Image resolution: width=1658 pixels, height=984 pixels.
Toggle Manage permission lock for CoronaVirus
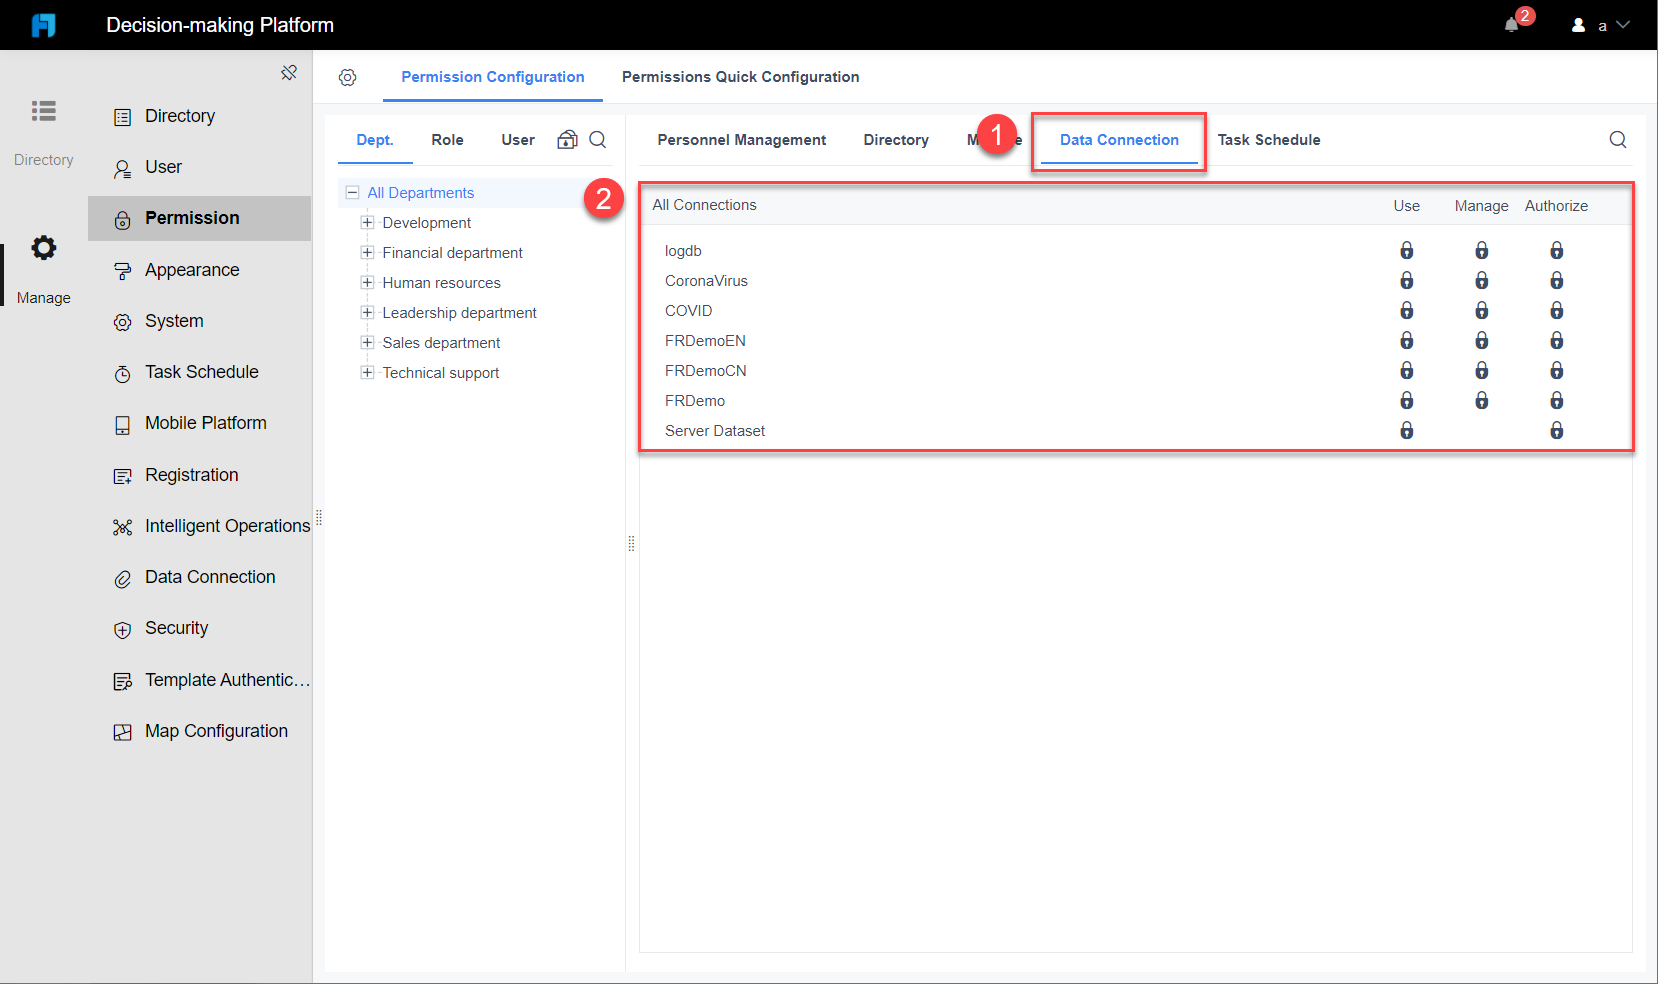pos(1482,280)
